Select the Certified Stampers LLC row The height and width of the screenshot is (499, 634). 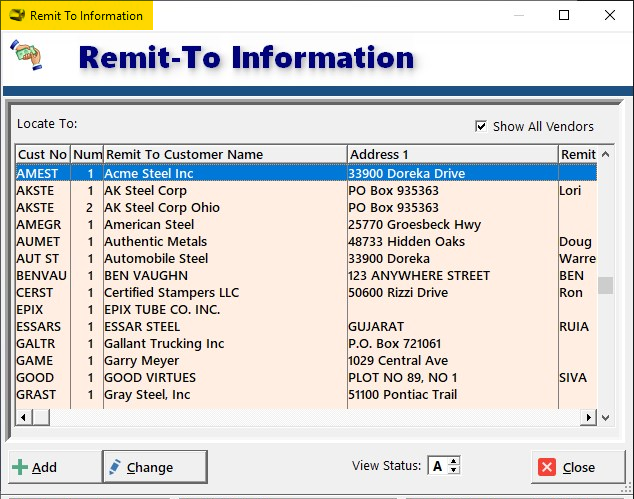pos(306,292)
